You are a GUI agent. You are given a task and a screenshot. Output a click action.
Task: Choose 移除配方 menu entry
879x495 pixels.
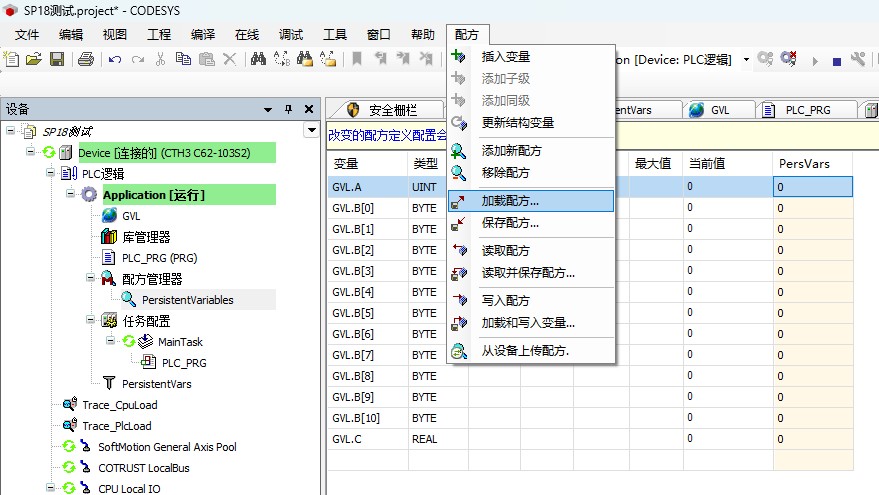tap(531, 173)
